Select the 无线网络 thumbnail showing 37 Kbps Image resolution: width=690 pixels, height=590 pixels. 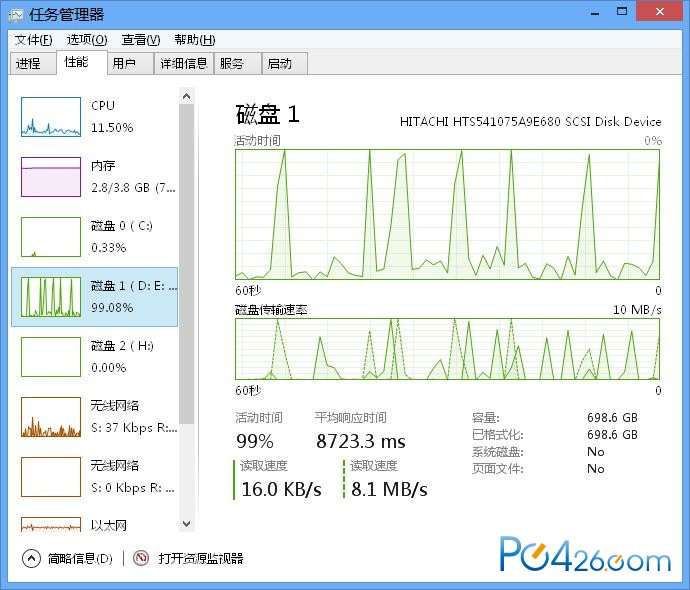(x=51, y=417)
